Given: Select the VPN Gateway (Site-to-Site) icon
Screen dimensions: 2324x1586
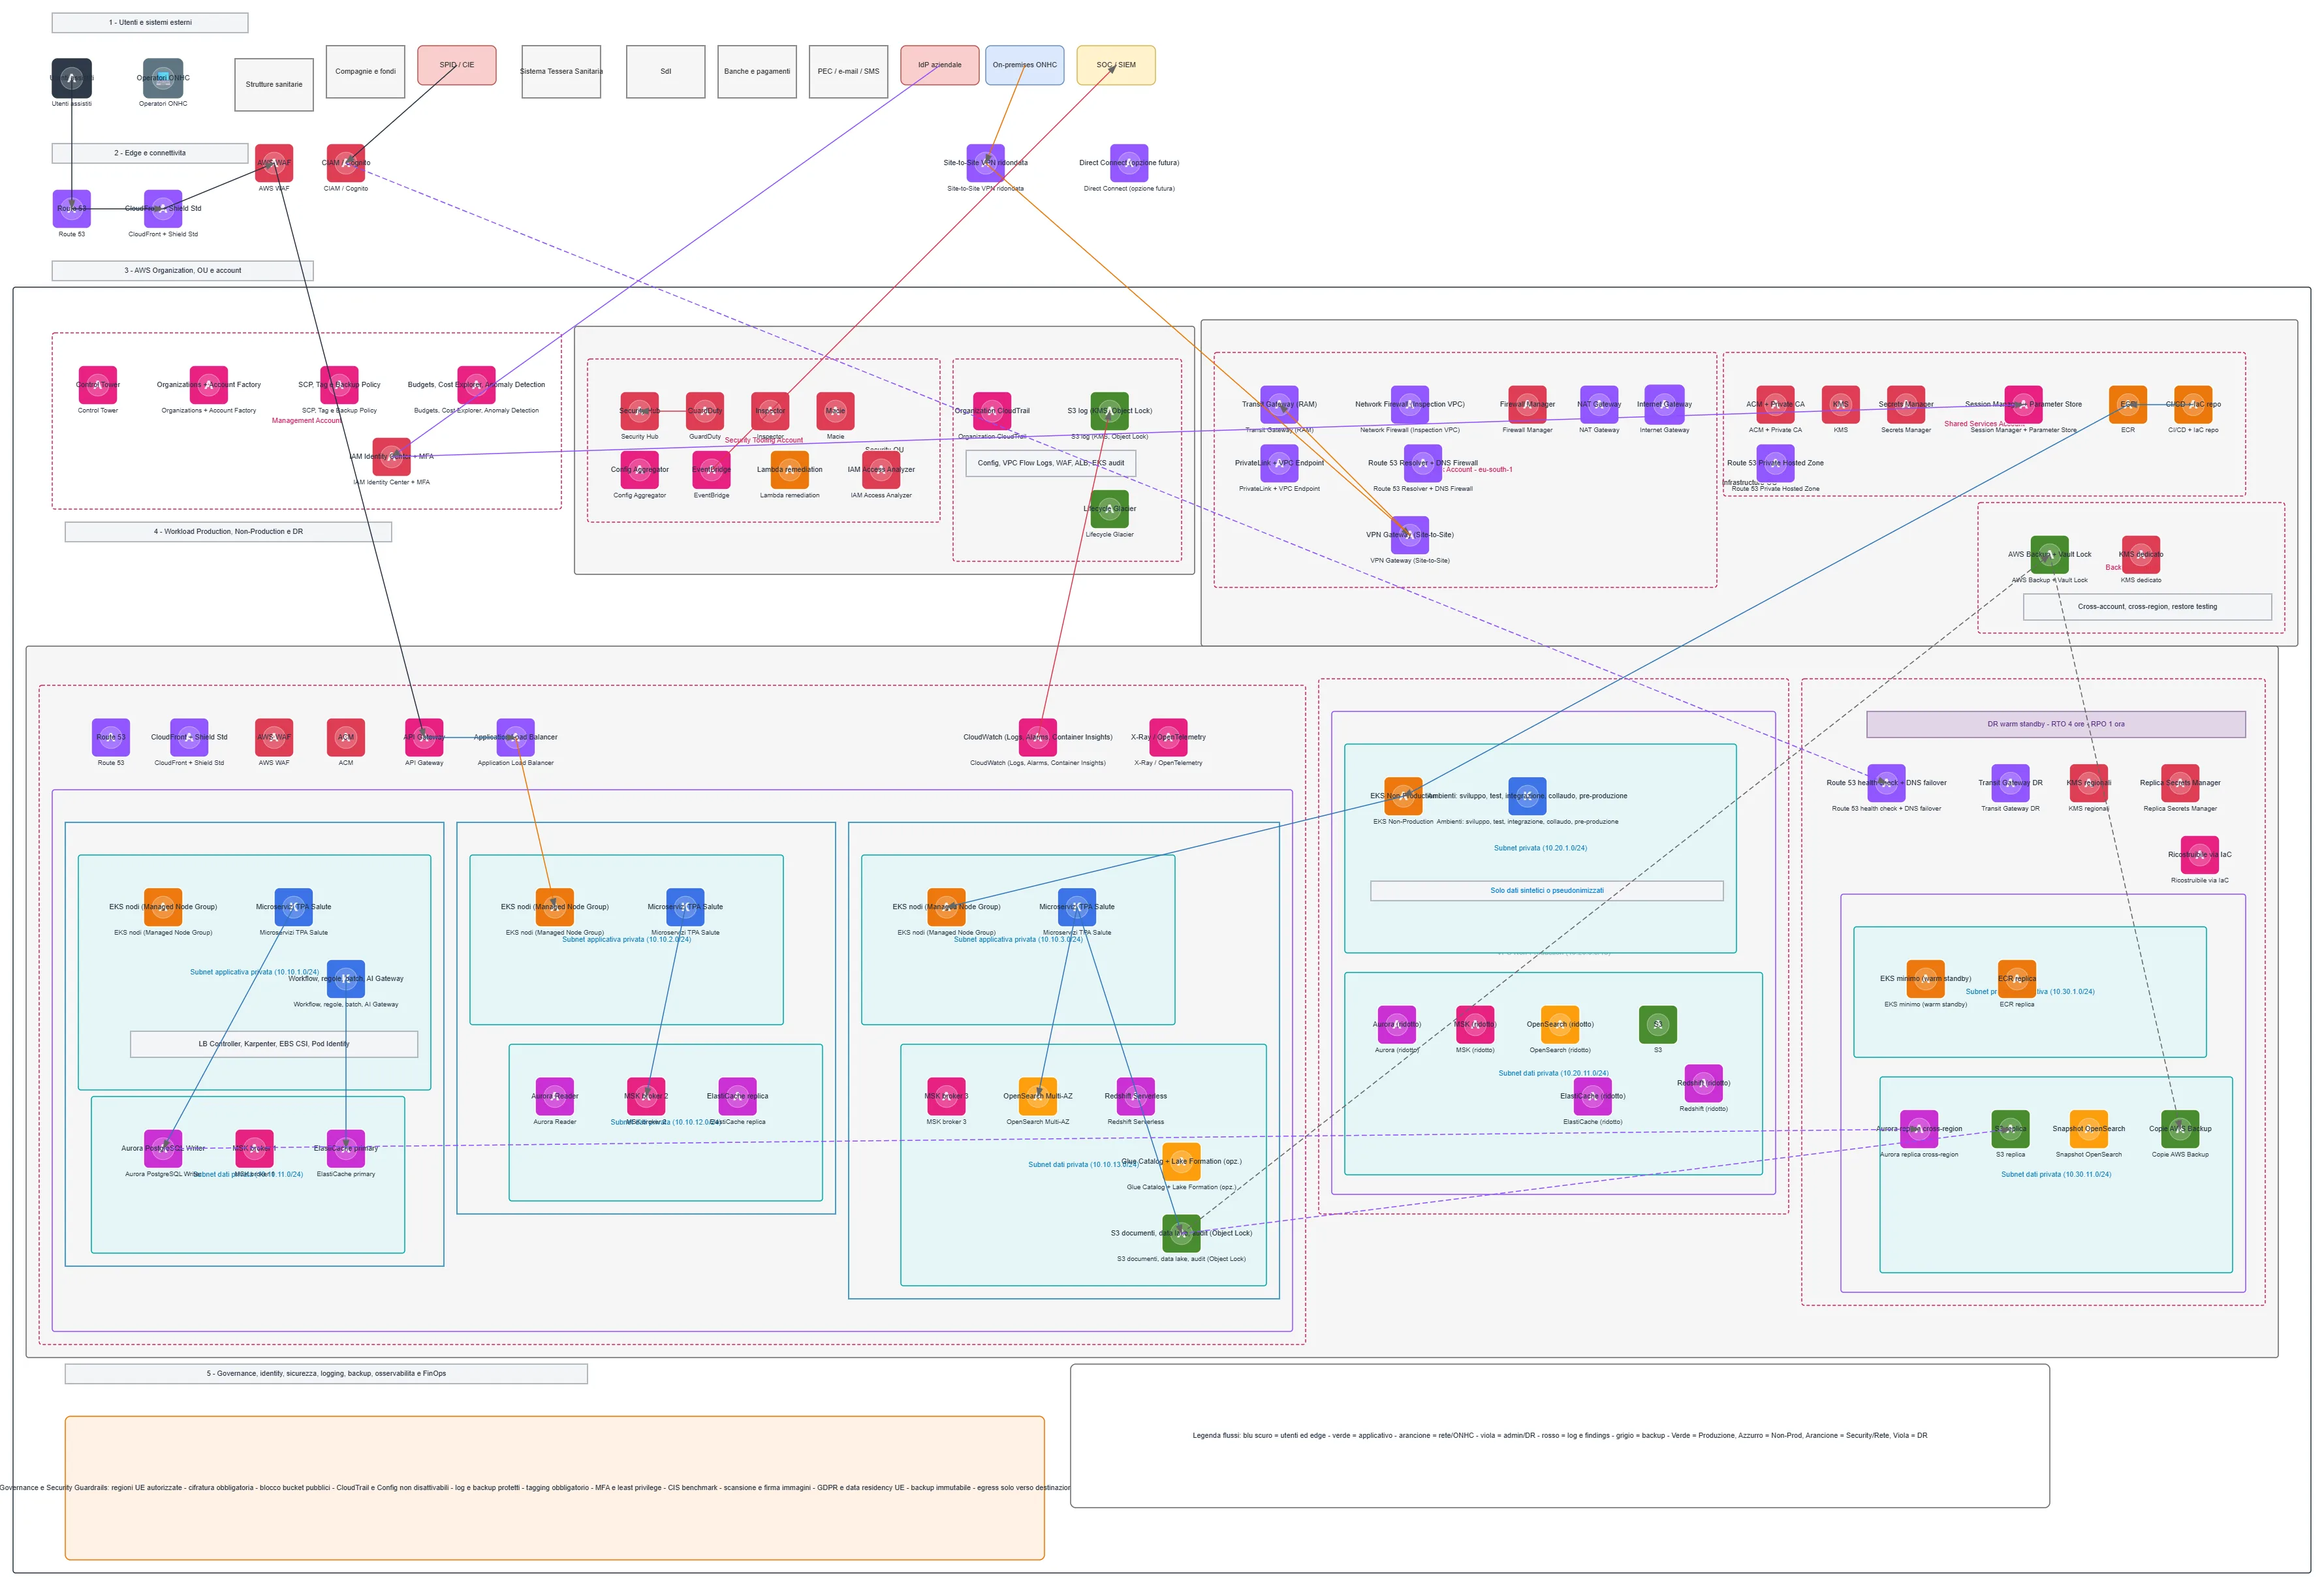Looking at the screenshot, I should [1410, 535].
